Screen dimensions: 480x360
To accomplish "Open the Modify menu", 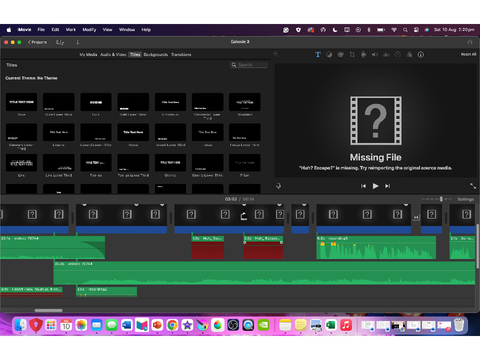I will pos(89,30).
